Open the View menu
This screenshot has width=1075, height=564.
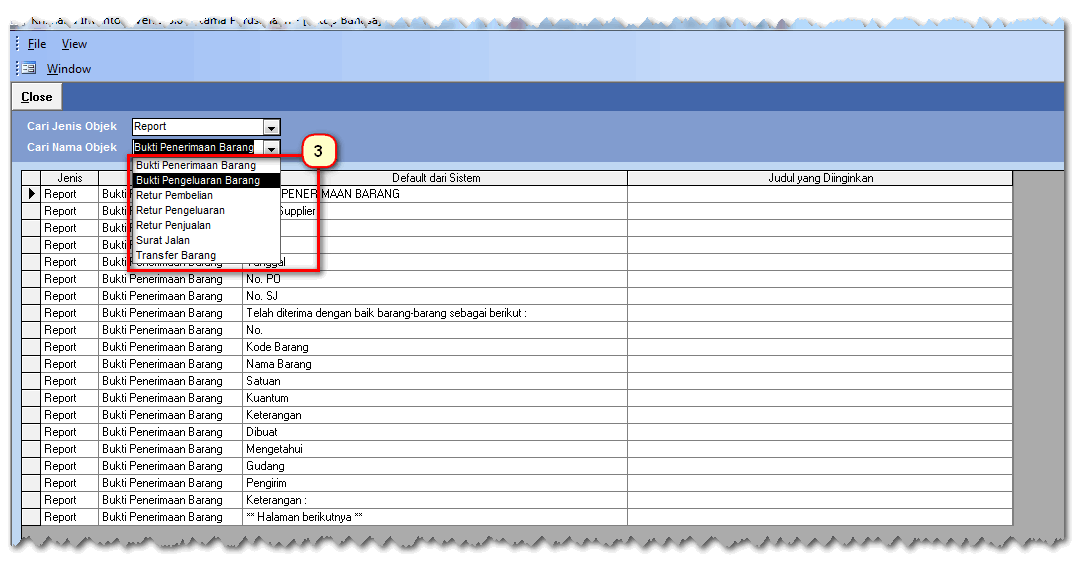click(74, 44)
